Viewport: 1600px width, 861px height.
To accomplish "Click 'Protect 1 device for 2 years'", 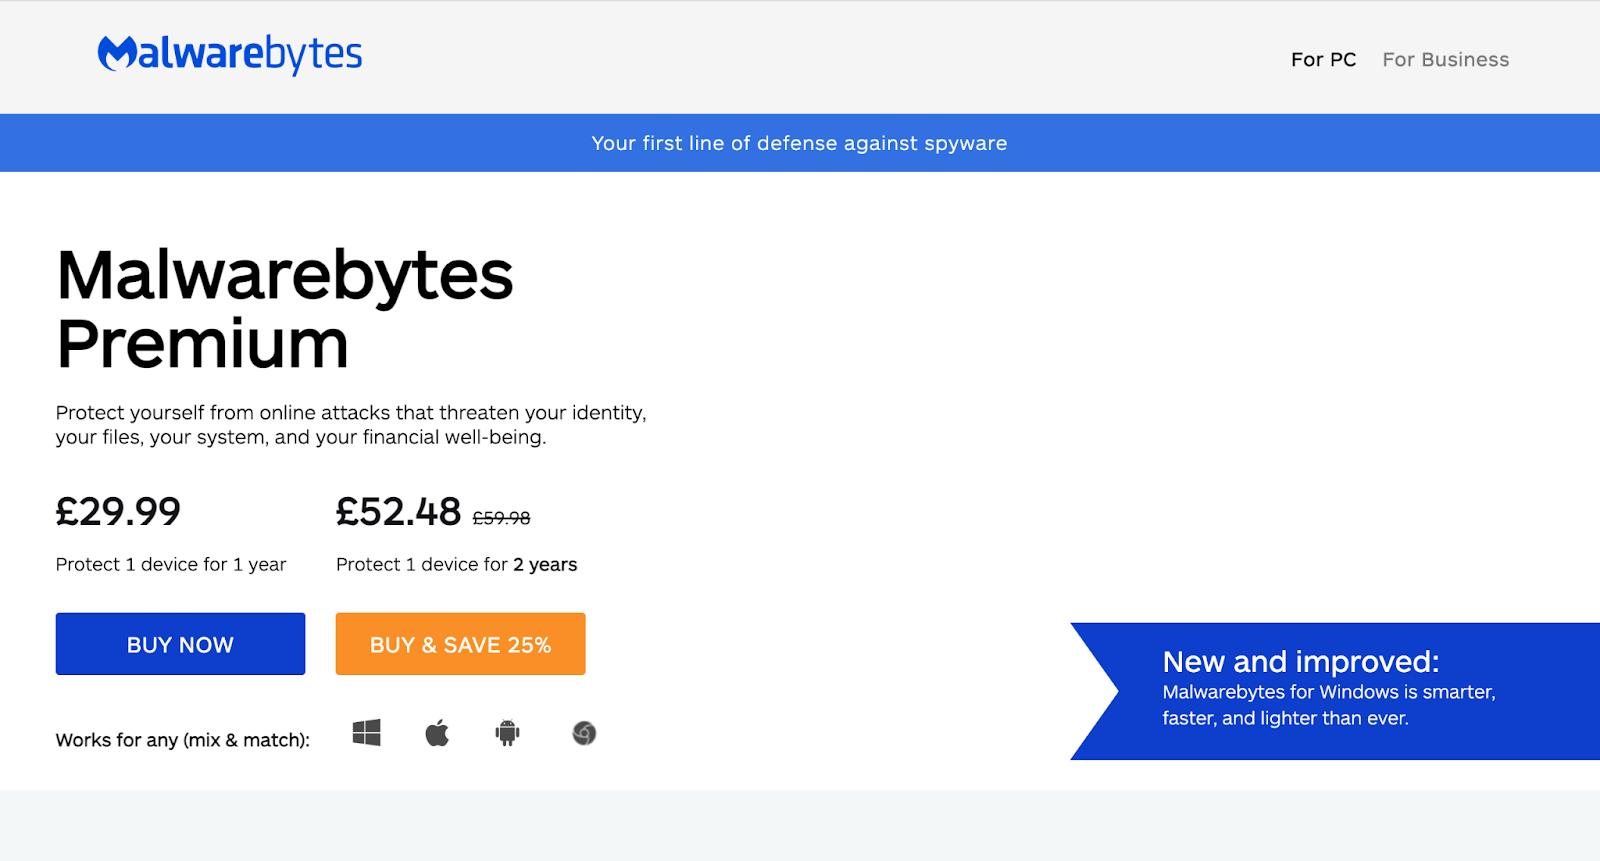I will tap(457, 564).
